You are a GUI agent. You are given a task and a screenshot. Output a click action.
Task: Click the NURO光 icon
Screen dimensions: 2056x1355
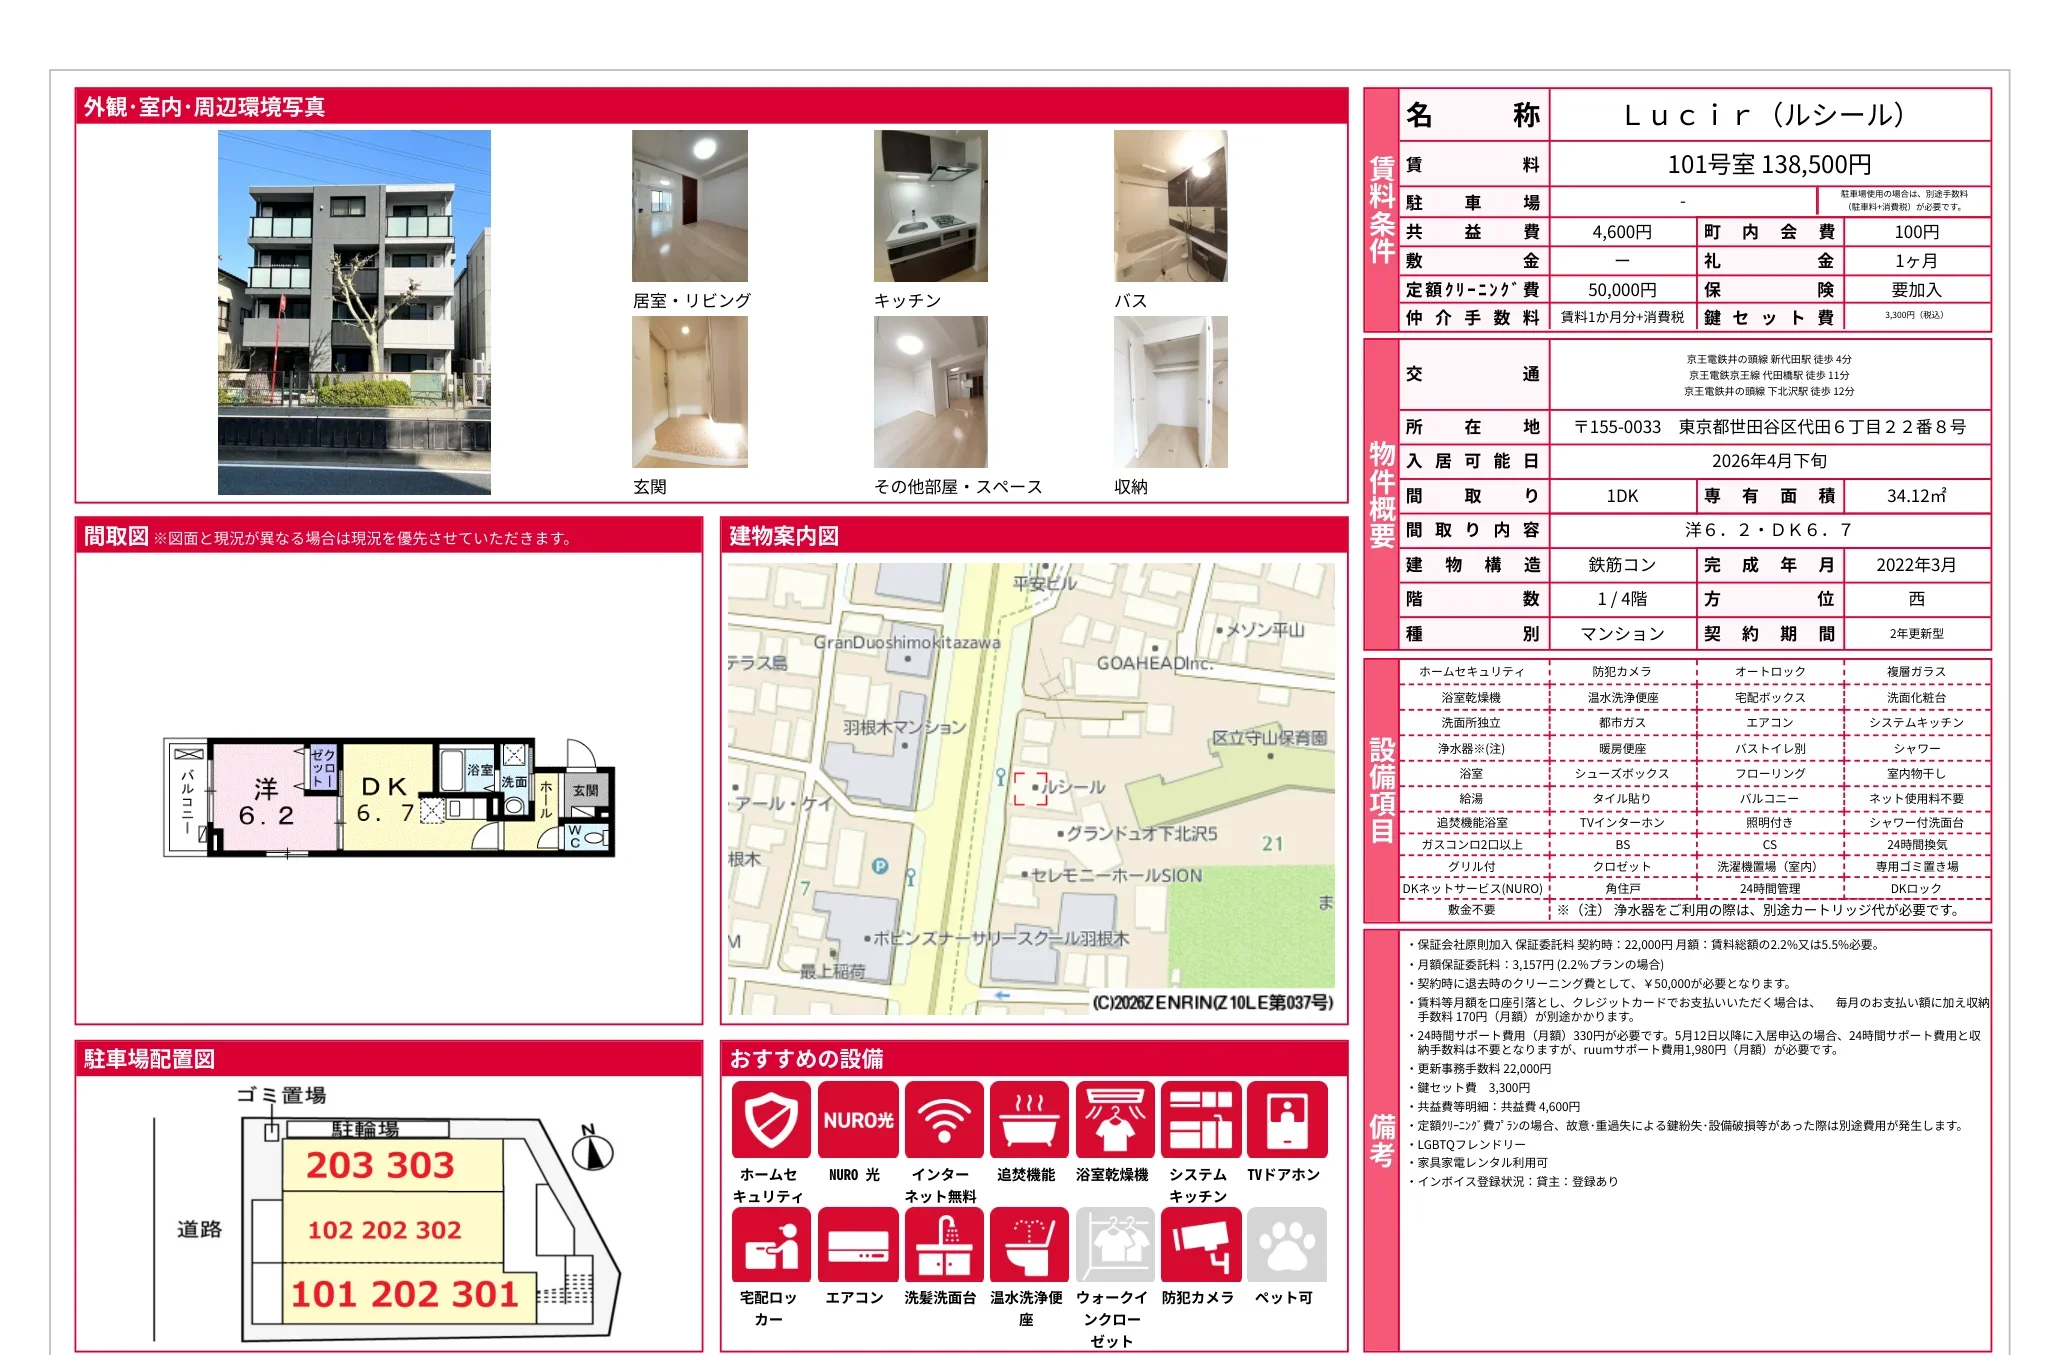[x=857, y=1119]
